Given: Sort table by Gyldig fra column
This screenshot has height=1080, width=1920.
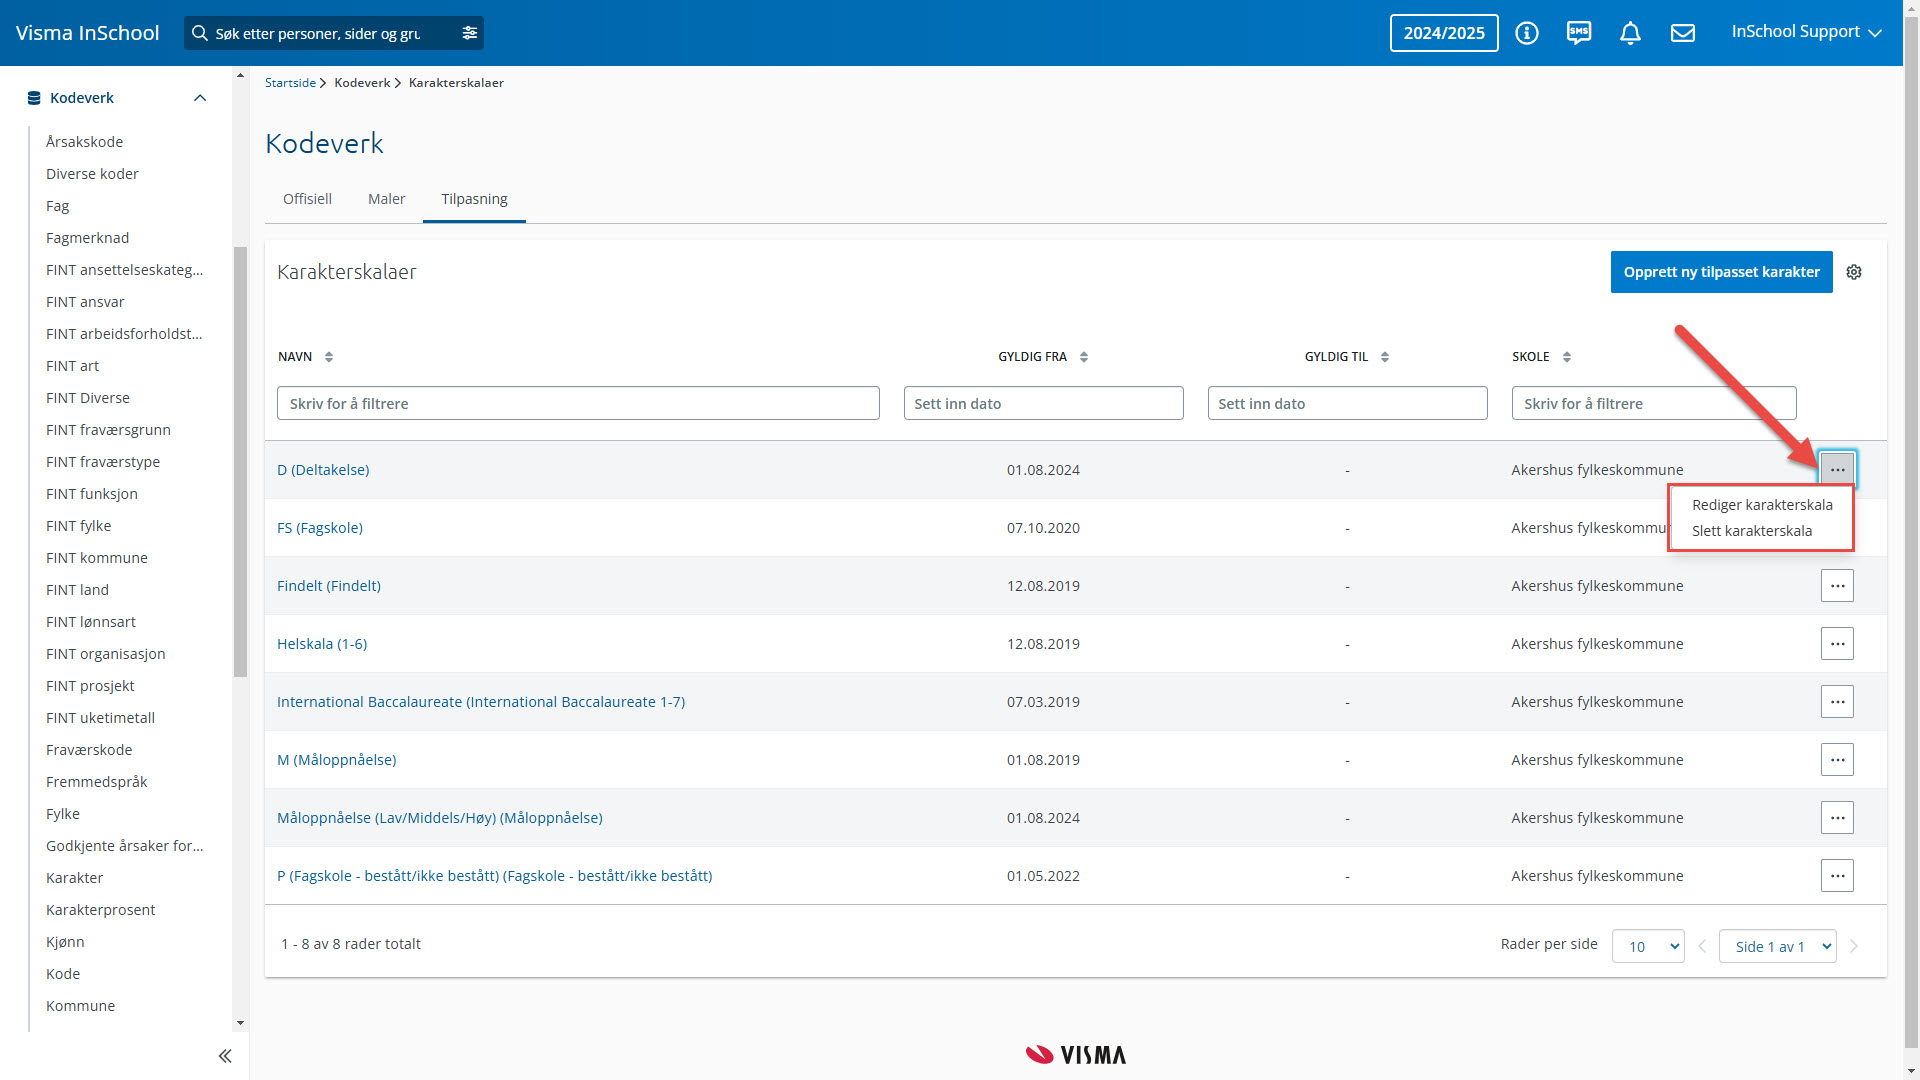Looking at the screenshot, I should click(1083, 357).
